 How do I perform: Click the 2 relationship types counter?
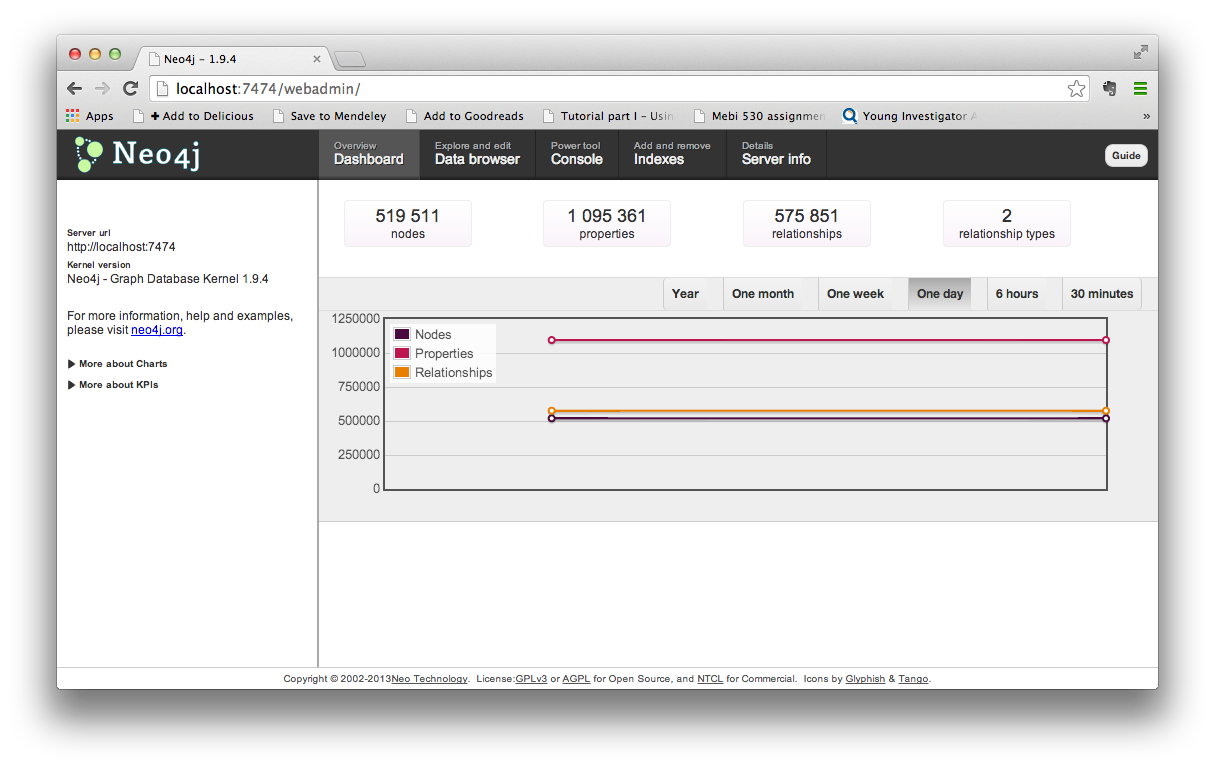(x=1007, y=223)
